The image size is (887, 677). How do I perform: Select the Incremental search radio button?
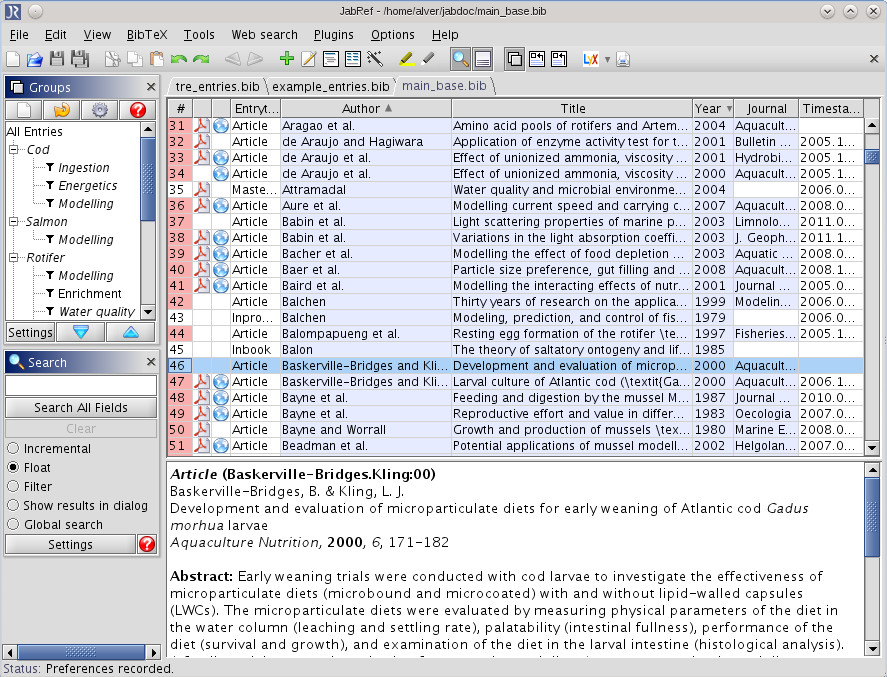point(13,449)
